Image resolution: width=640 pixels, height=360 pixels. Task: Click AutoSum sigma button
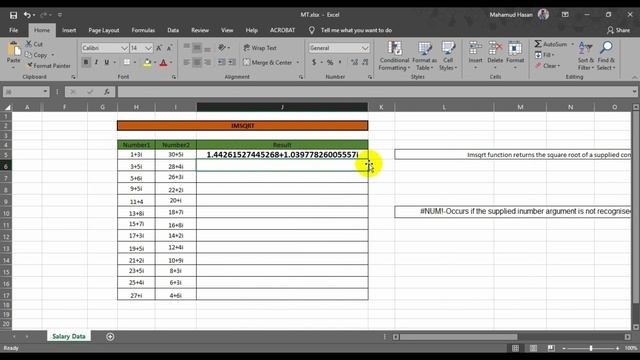[x=551, y=44]
